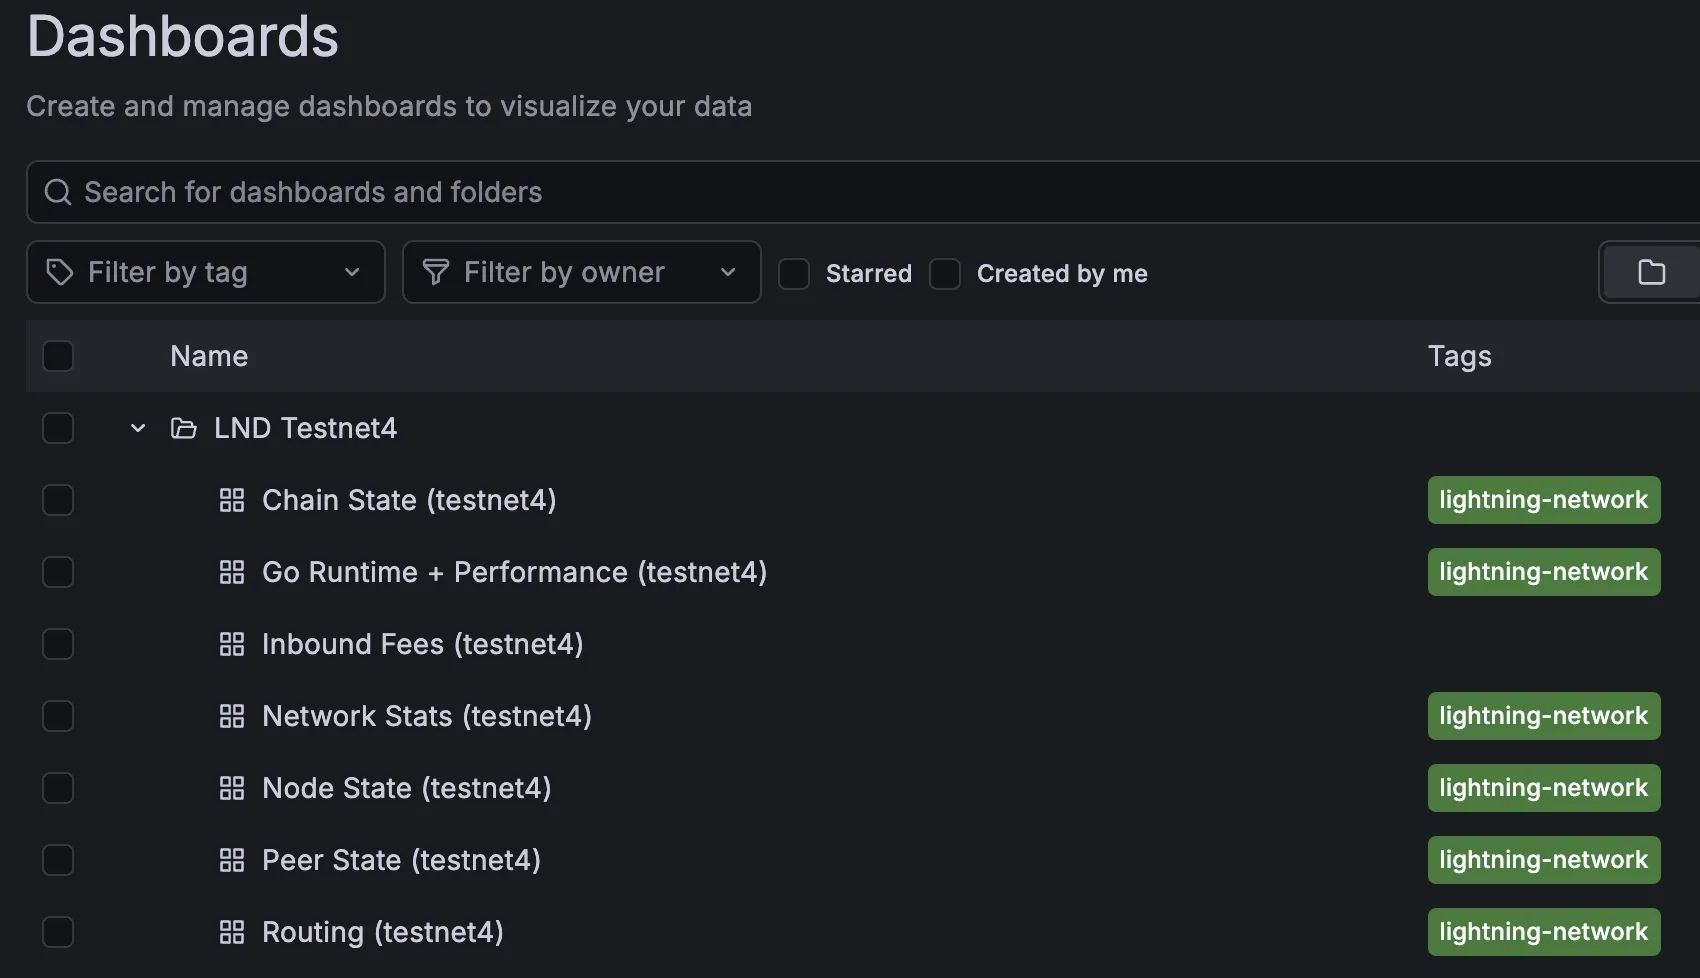Viewport: 1700px width, 978px height.
Task: Click lightning-network tag on Routing row
Action: [x=1544, y=932]
